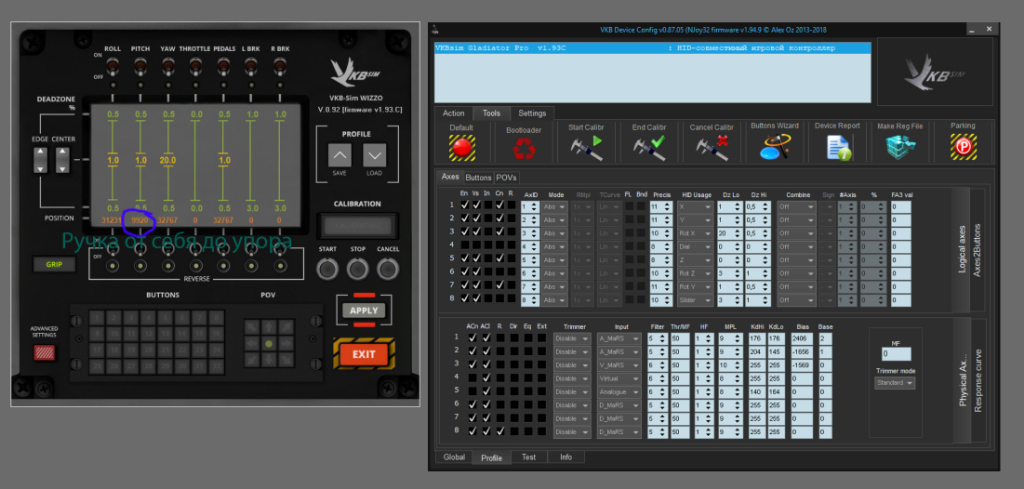Click the red Advanced Settings button in WIZZO
Image resolution: width=1024 pixels, height=489 pixels.
point(45,353)
